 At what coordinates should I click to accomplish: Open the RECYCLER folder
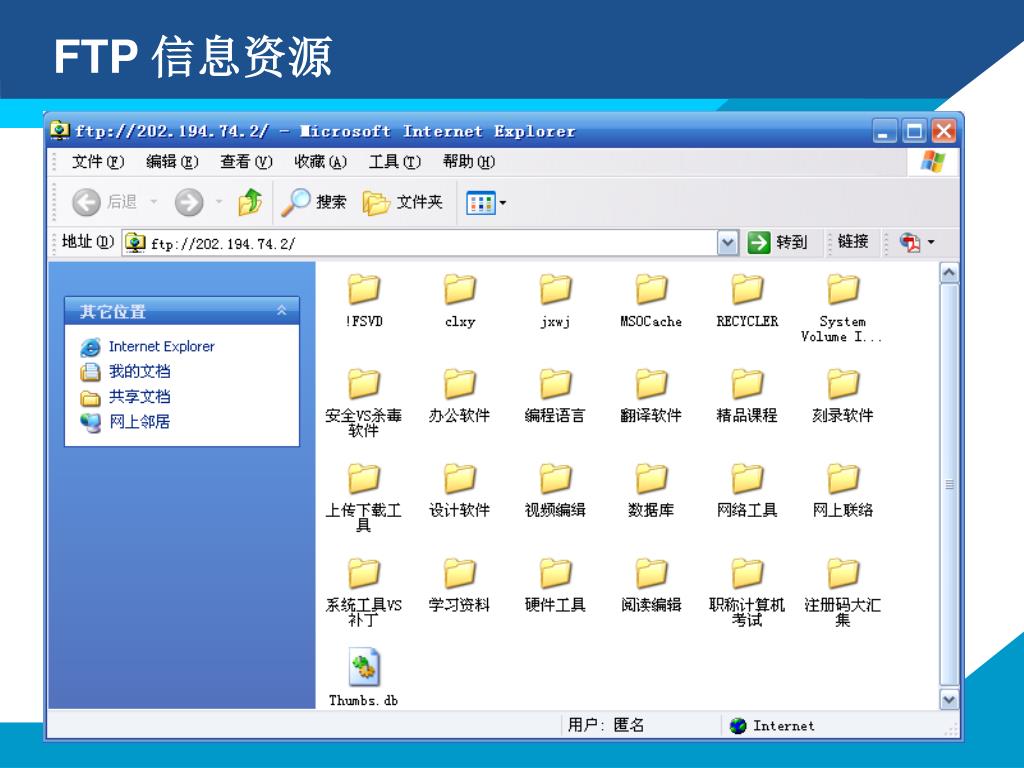point(747,300)
